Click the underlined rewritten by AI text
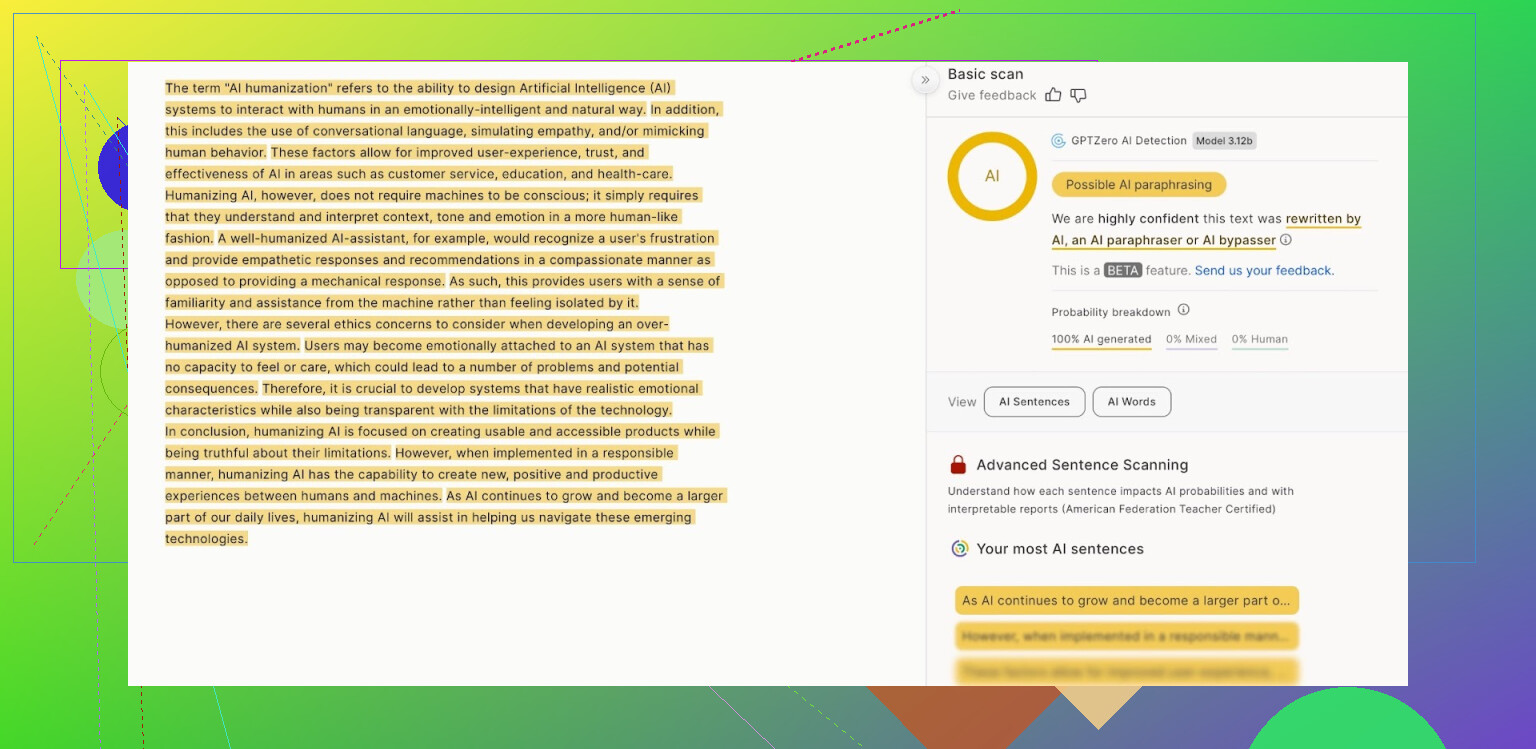 1322,219
